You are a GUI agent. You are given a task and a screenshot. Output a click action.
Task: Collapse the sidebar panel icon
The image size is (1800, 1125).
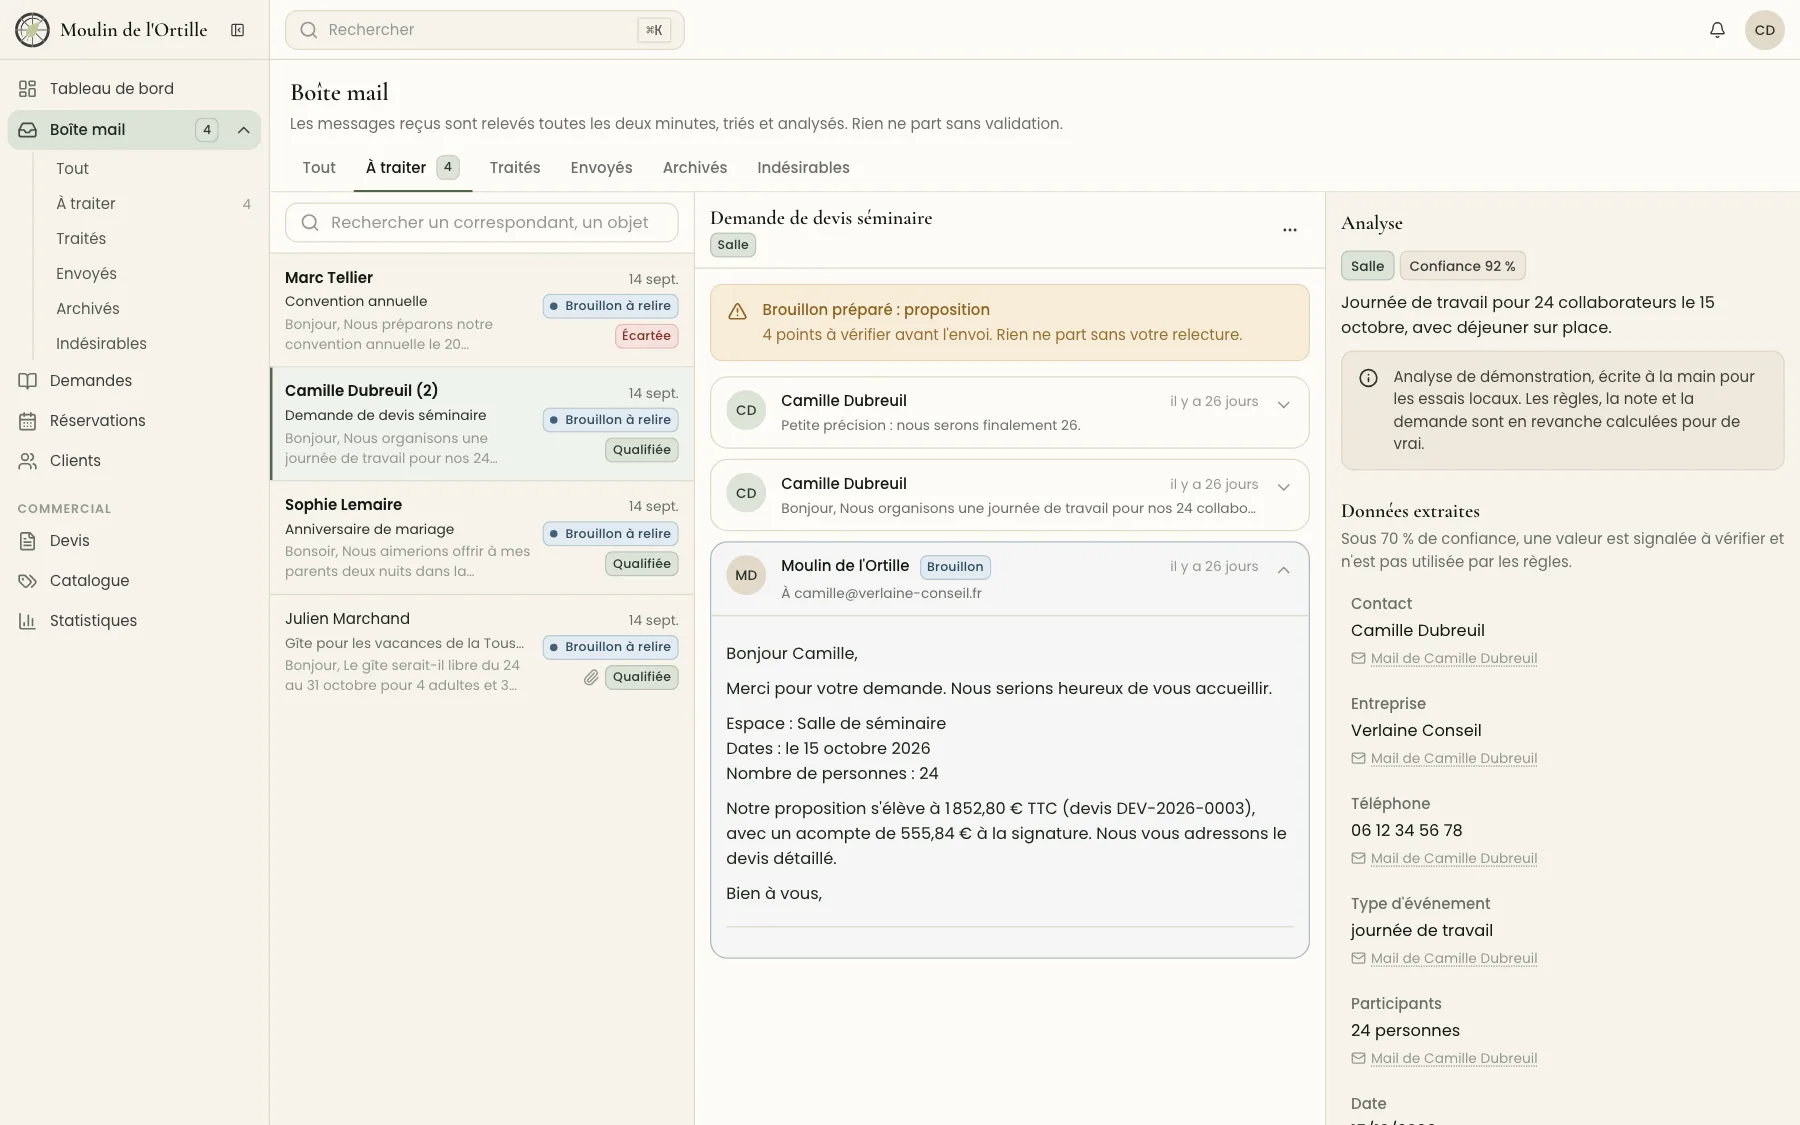(238, 30)
